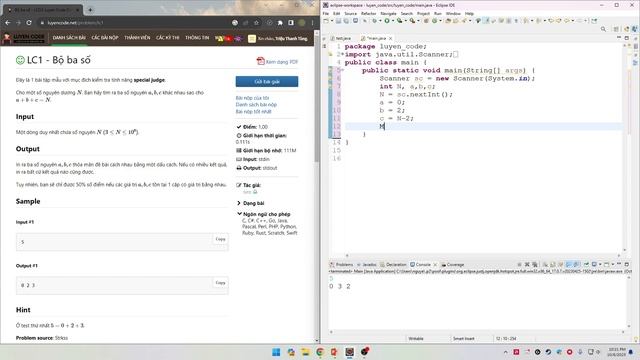640x360 pixels.
Task: Click Remove All Terminated Launches console icon
Action: coord(535,264)
